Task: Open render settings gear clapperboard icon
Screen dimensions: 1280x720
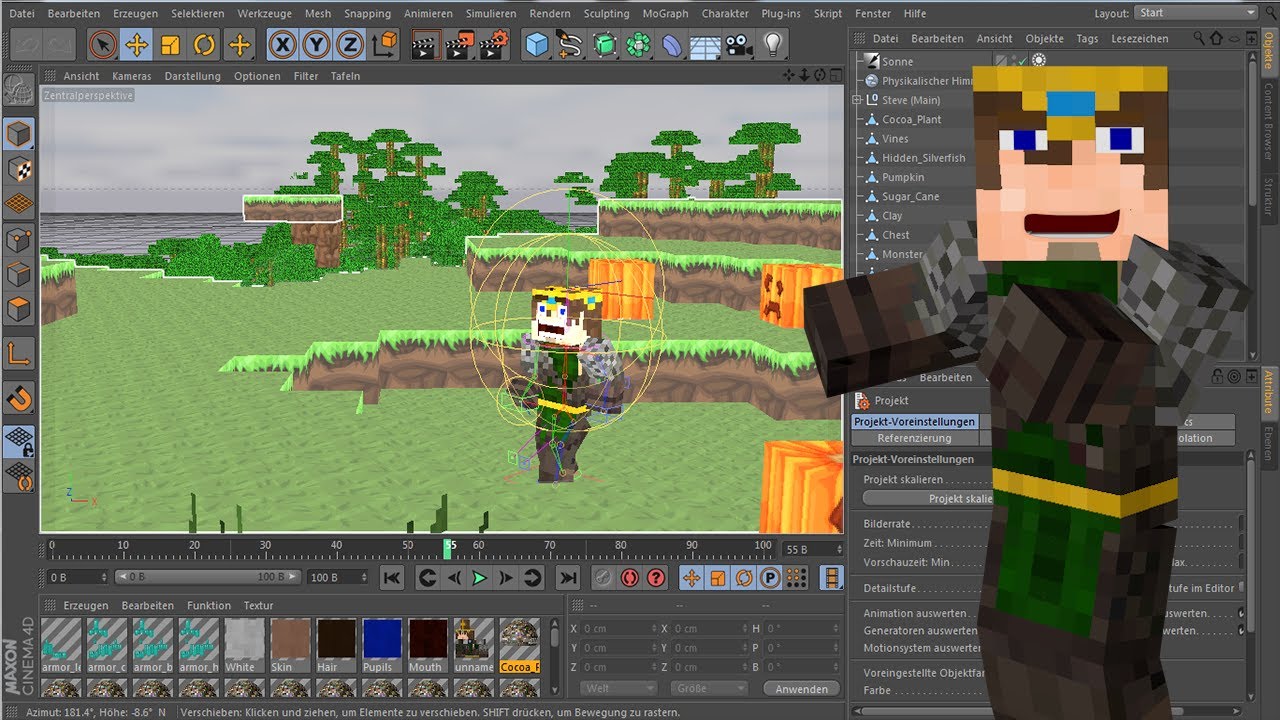Action: (494, 45)
